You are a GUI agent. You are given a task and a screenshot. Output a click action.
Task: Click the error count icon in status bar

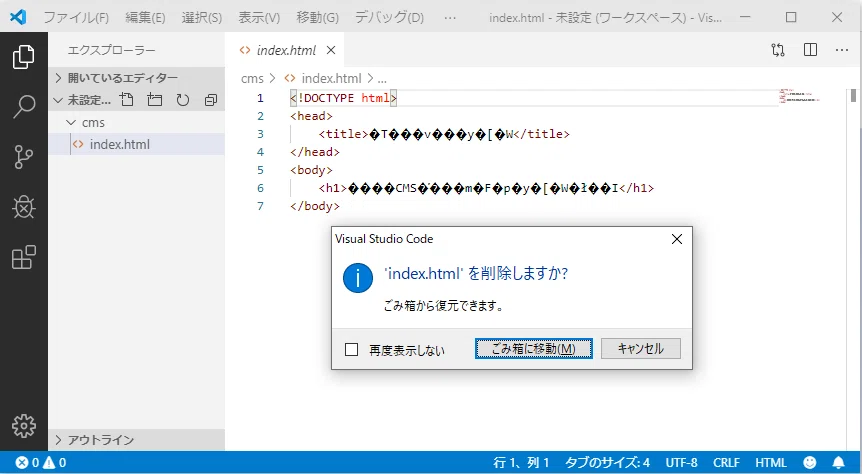(x=21, y=462)
